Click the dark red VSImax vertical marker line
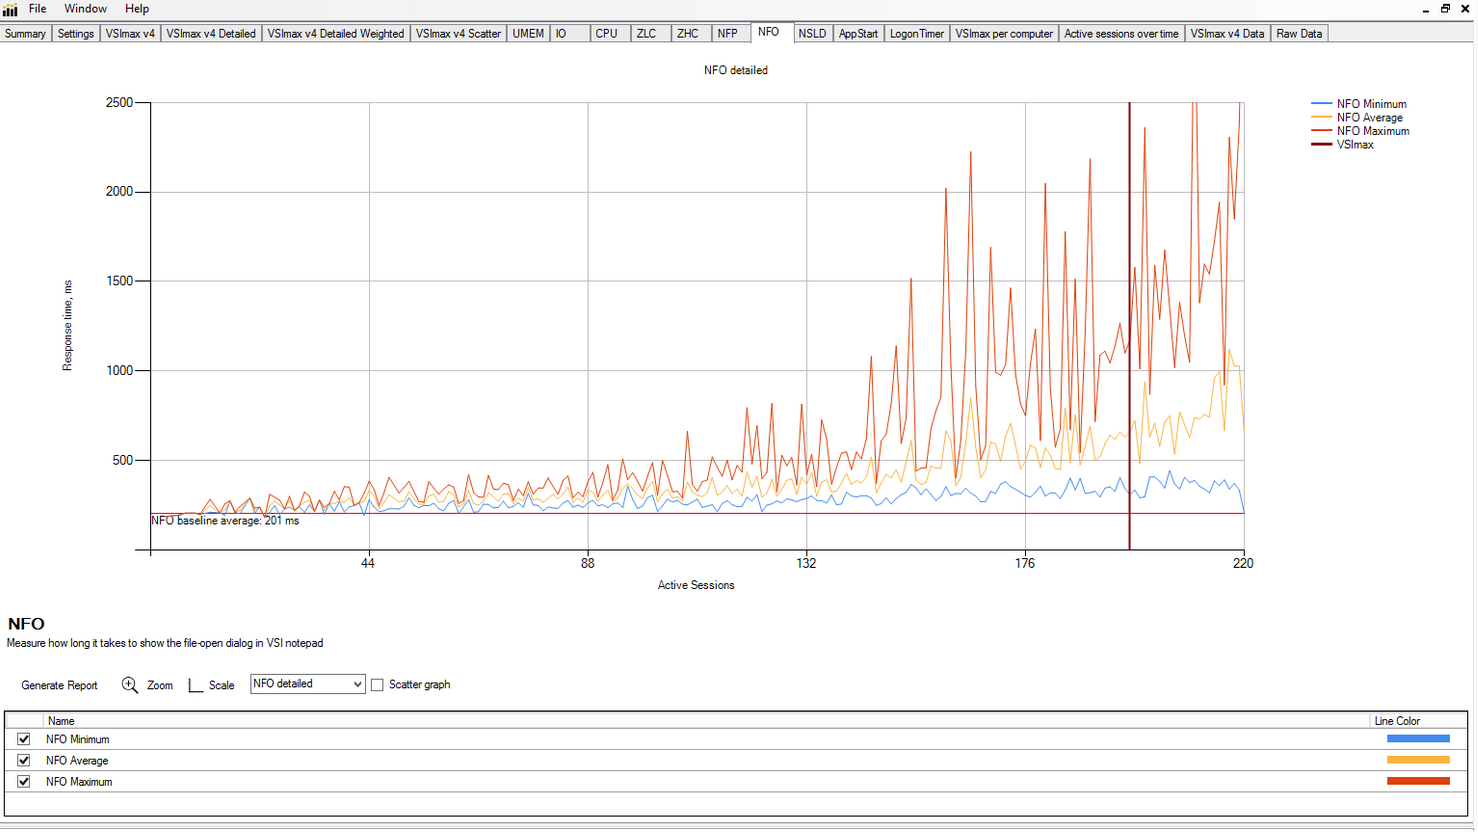Screen dimensions: 1478x832 point(1130,326)
